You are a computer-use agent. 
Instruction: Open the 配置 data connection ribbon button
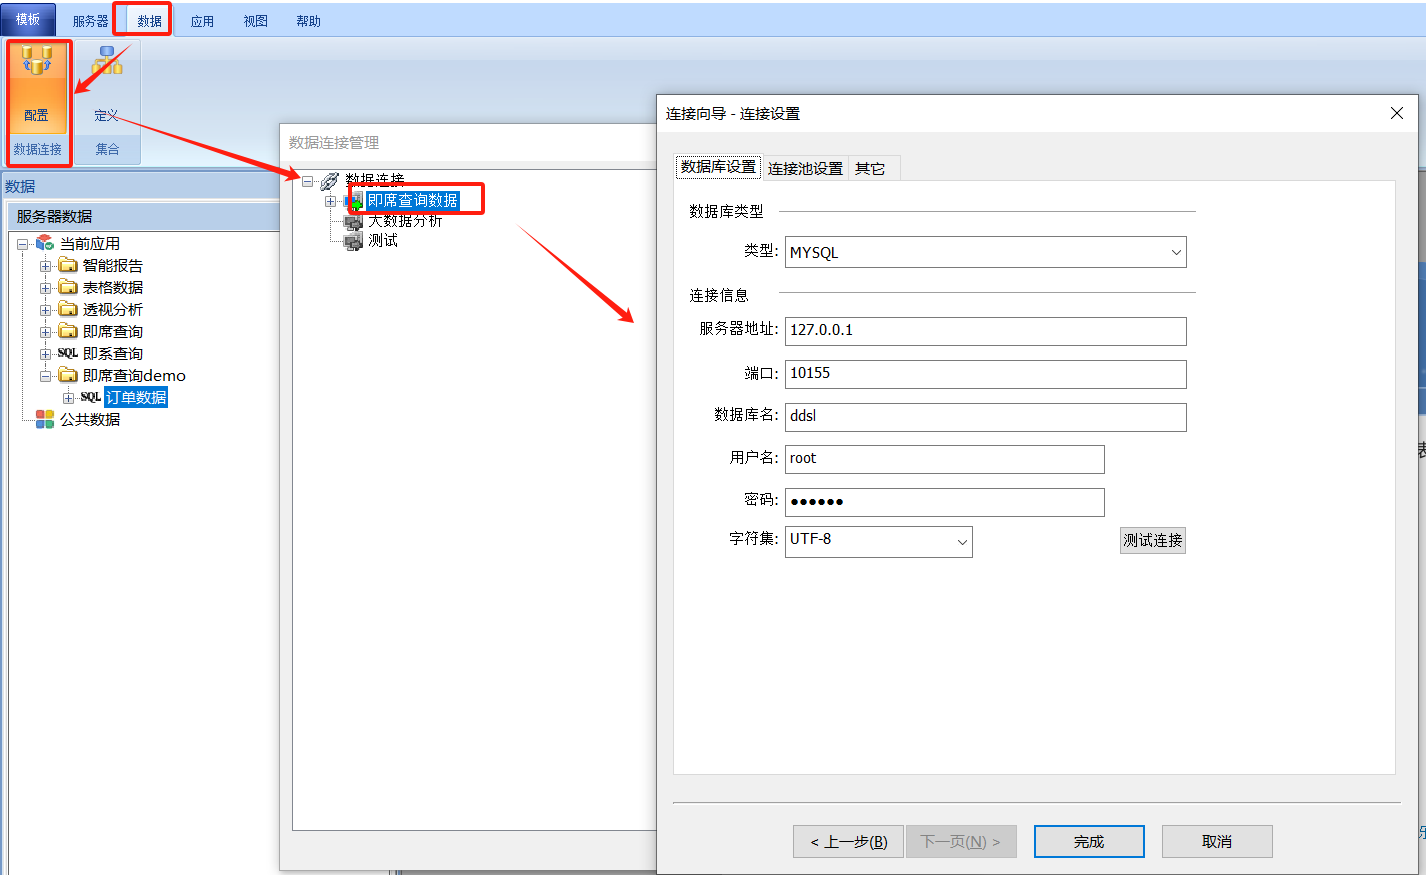tap(38, 87)
